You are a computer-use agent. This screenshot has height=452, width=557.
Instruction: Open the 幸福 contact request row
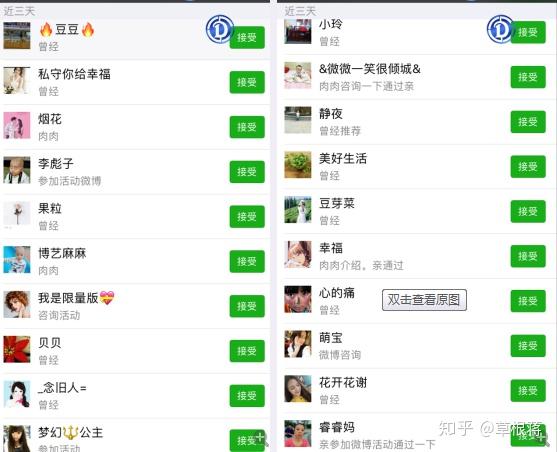(x=417, y=256)
